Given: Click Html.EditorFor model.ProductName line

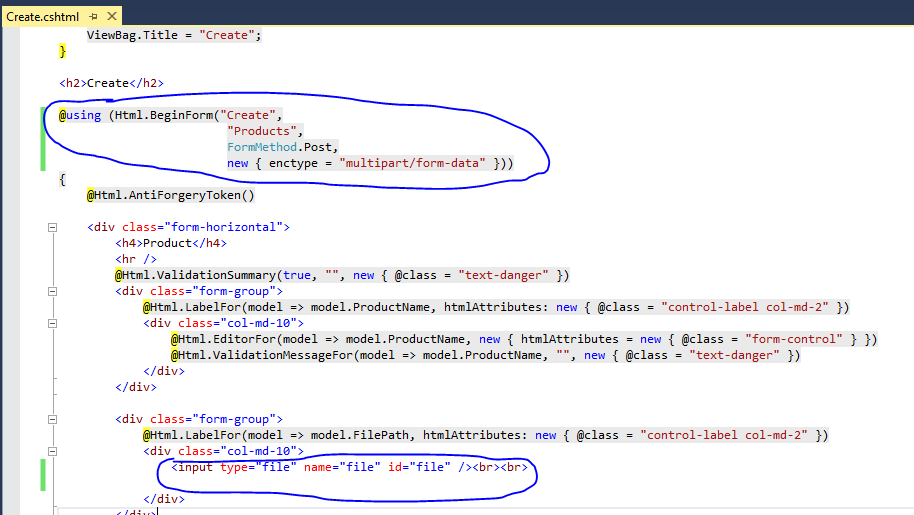Looking at the screenshot, I should coord(524,339).
